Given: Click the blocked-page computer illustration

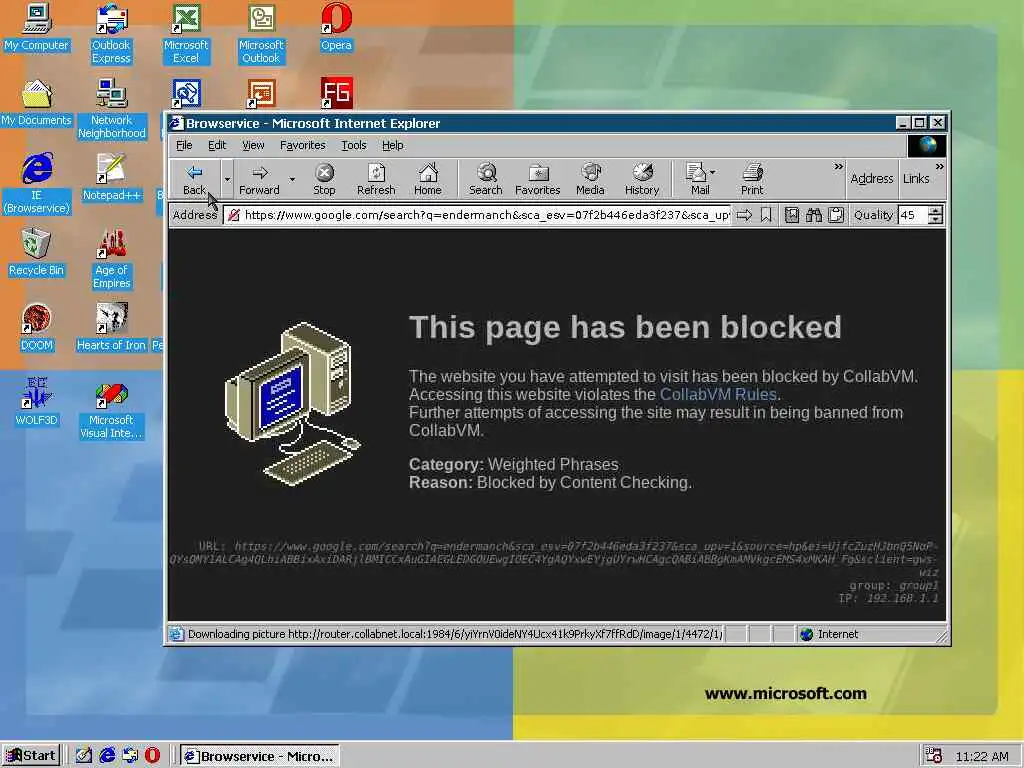Looking at the screenshot, I should 293,404.
